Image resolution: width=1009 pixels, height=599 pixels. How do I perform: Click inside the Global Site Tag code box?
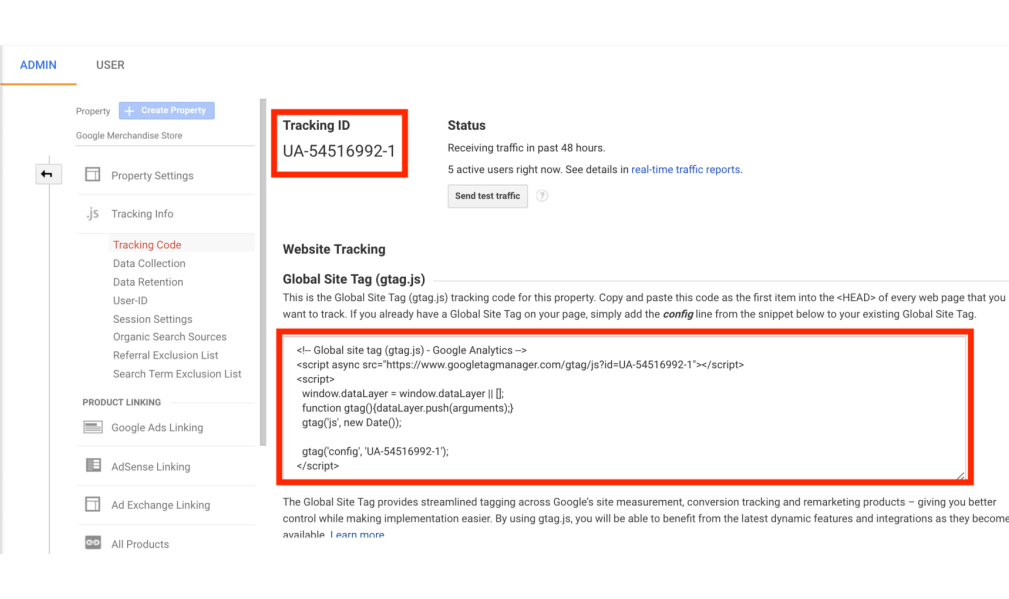click(x=624, y=408)
